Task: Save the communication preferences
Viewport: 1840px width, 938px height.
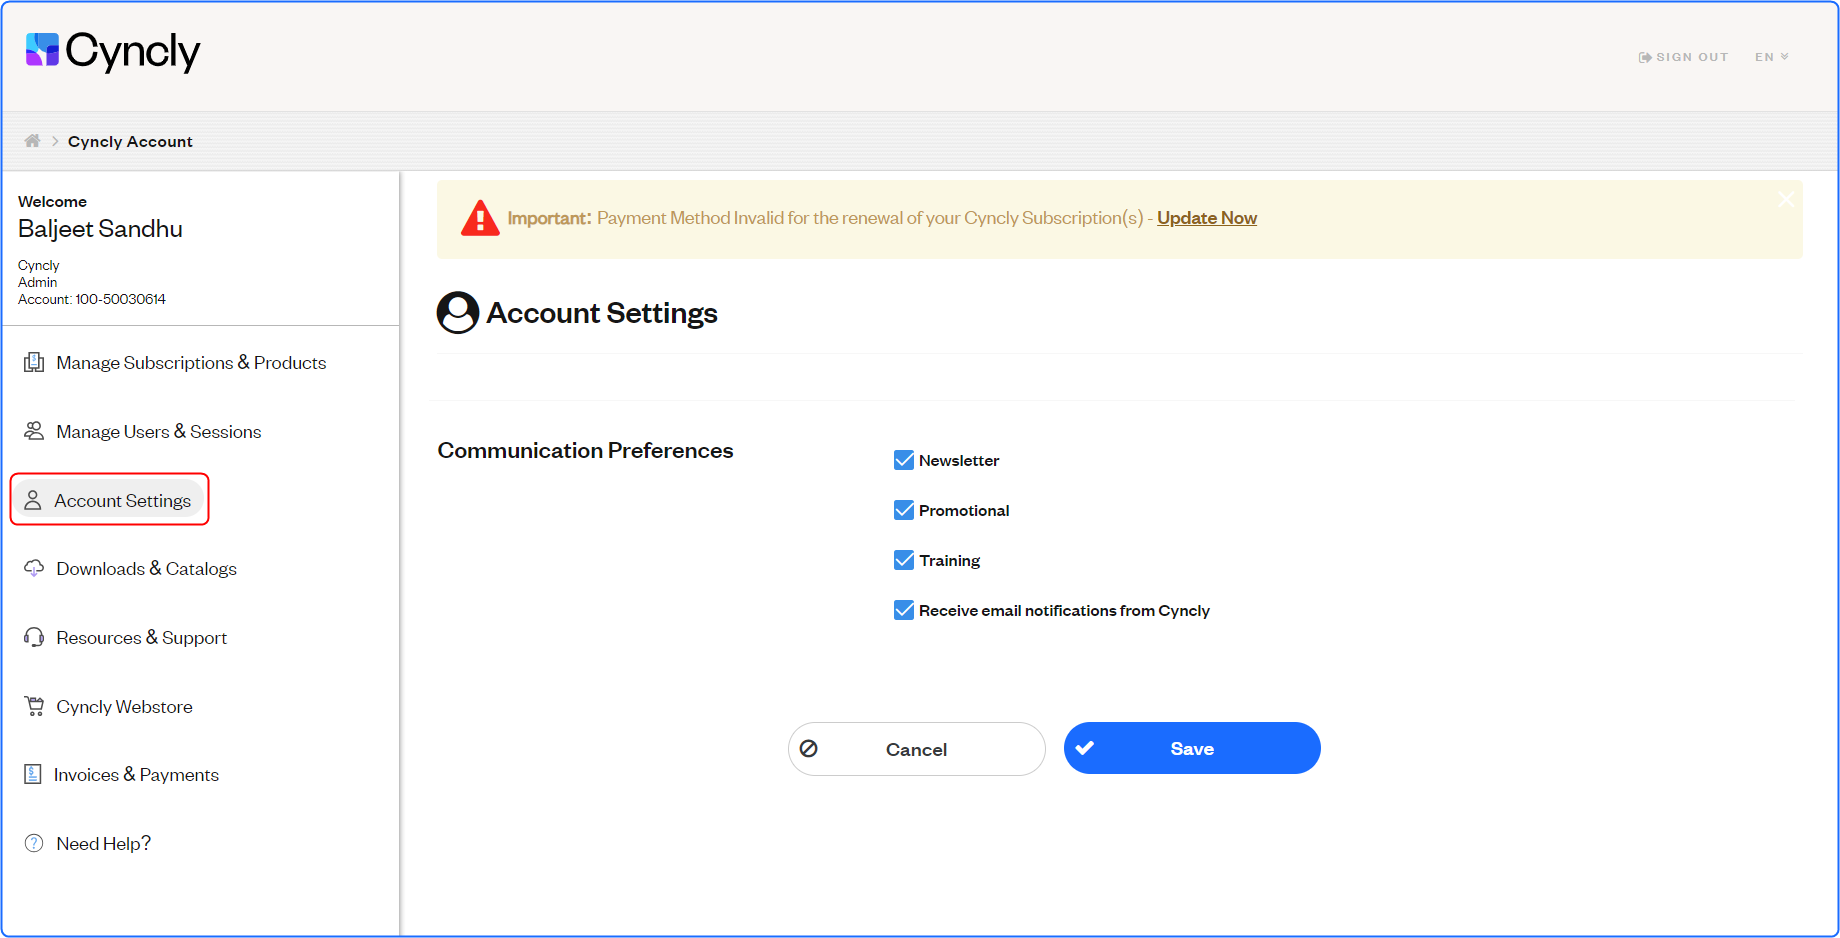Action: 1191,748
